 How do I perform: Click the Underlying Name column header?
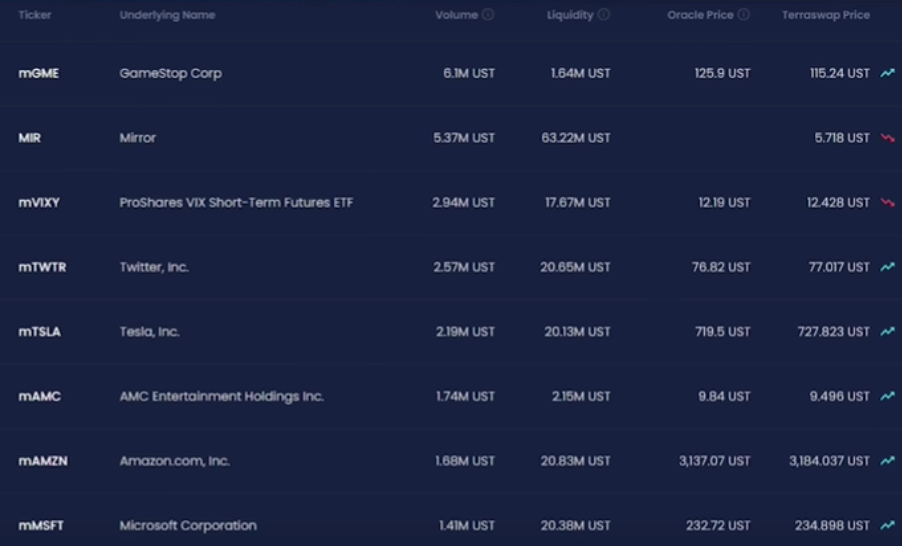click(x=167, y=15)
